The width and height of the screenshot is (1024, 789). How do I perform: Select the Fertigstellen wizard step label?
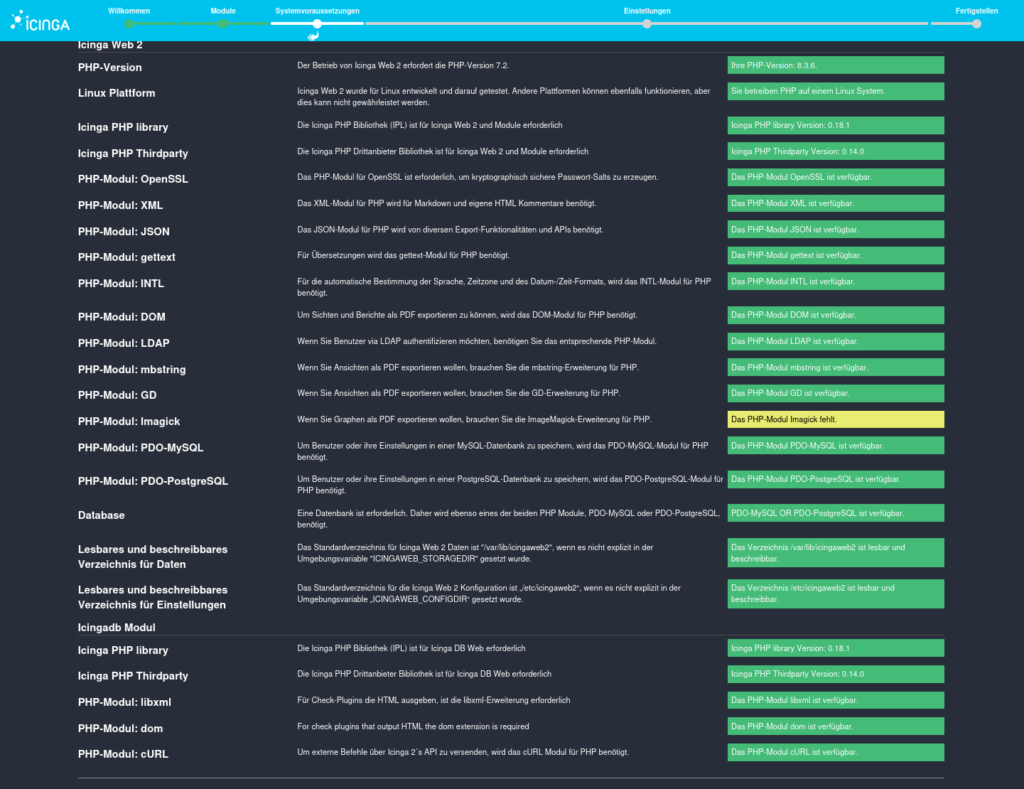pos(976,10)
